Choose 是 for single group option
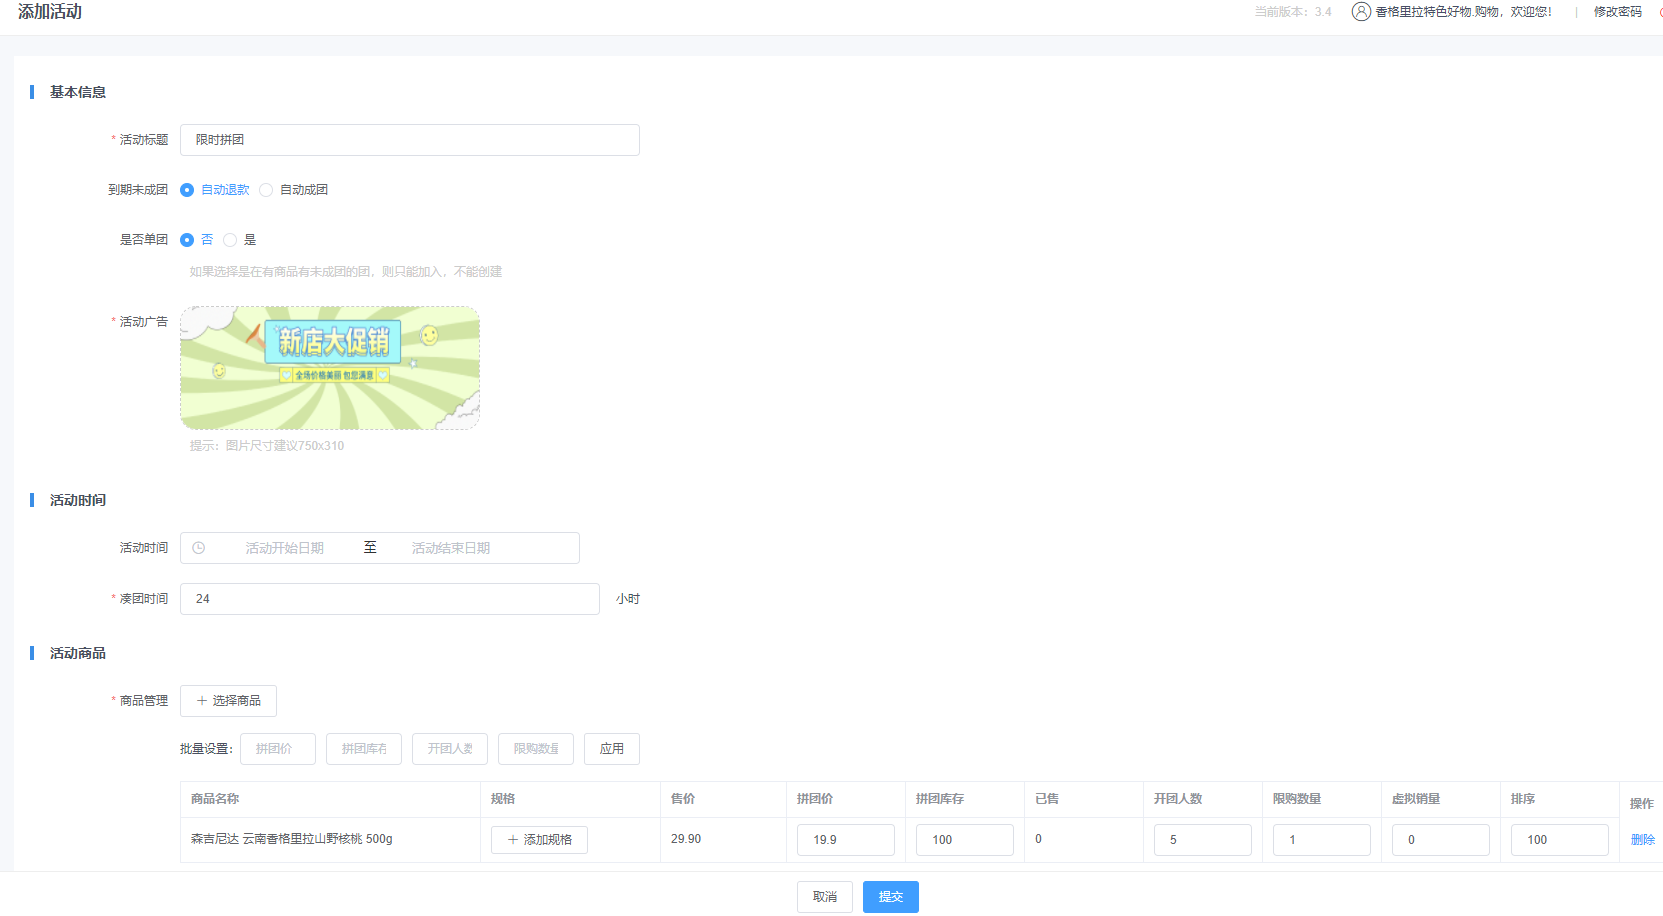Screen dimensions: 1663x916 click(230, 240)
